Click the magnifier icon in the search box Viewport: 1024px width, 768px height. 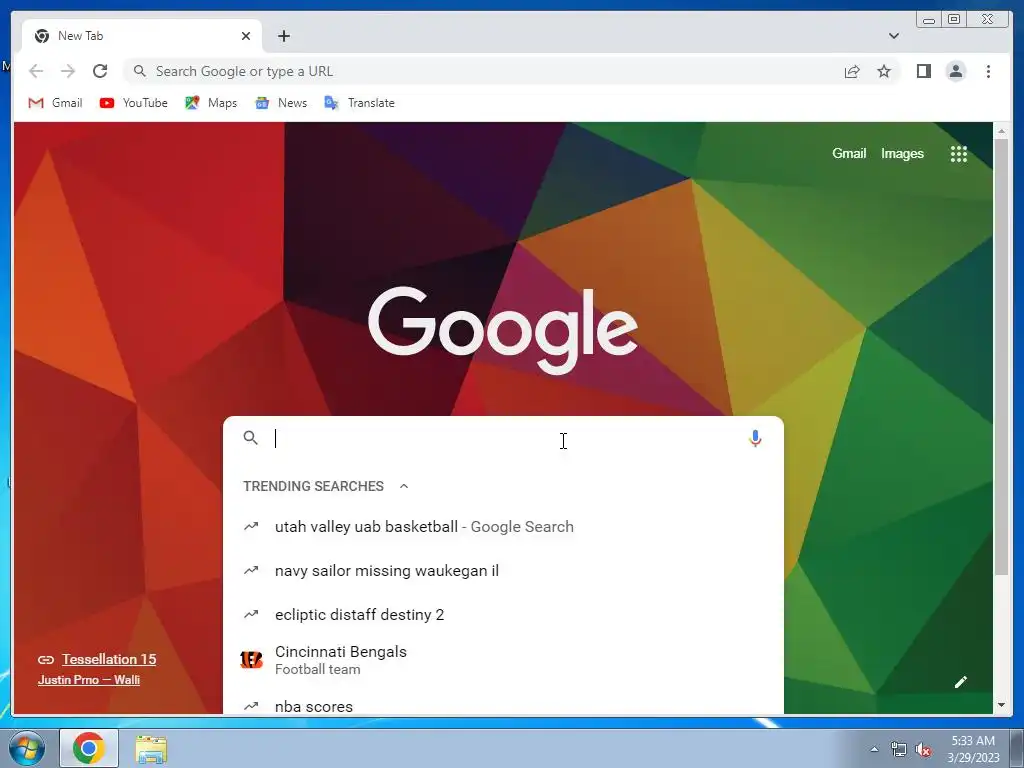tap(251, 438)
